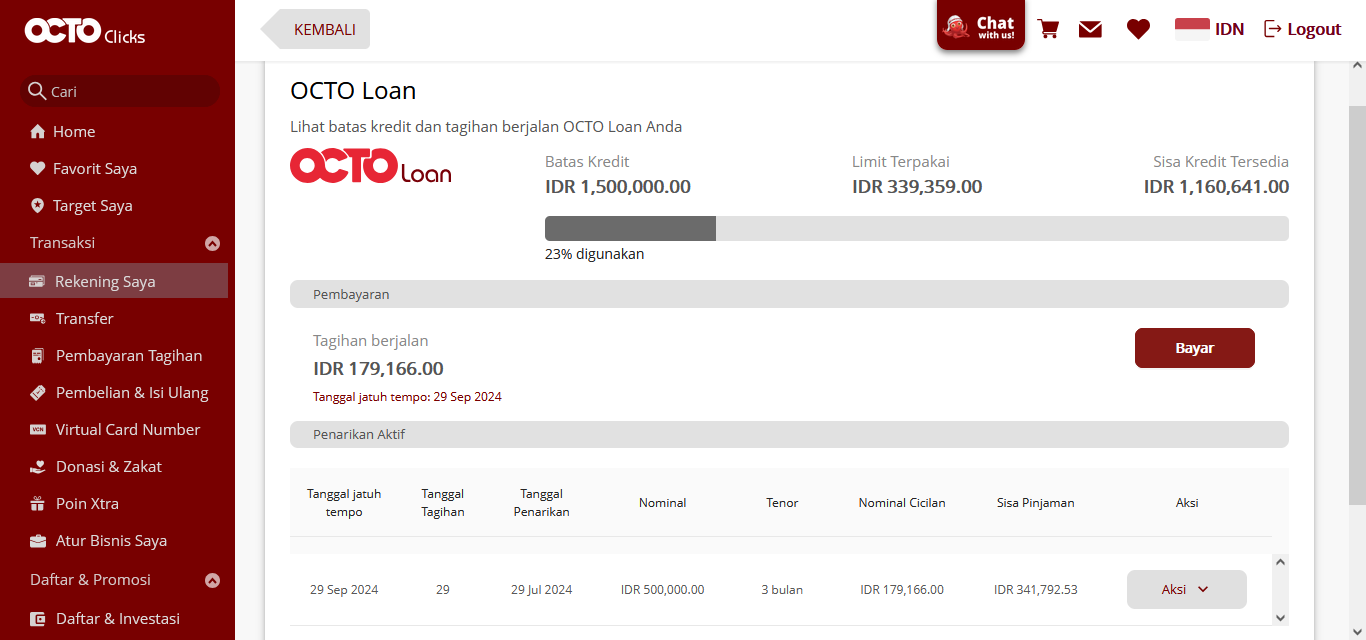
Task: Click the OCTO Loan logo
Action: [371, 166]
